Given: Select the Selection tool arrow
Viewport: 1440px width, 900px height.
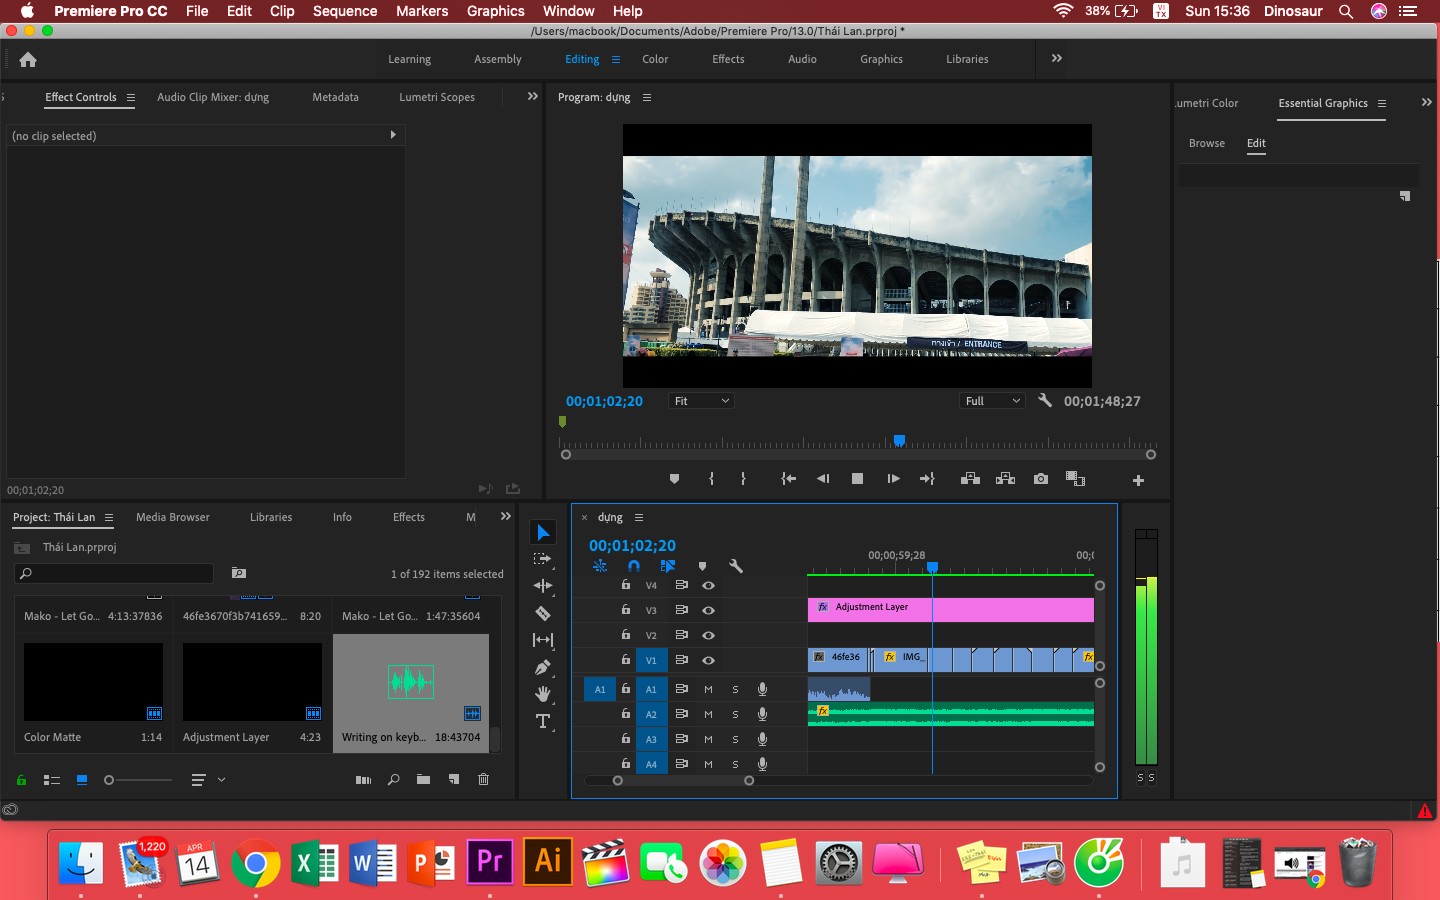Looking at the screenshot, I should [543, 532].
